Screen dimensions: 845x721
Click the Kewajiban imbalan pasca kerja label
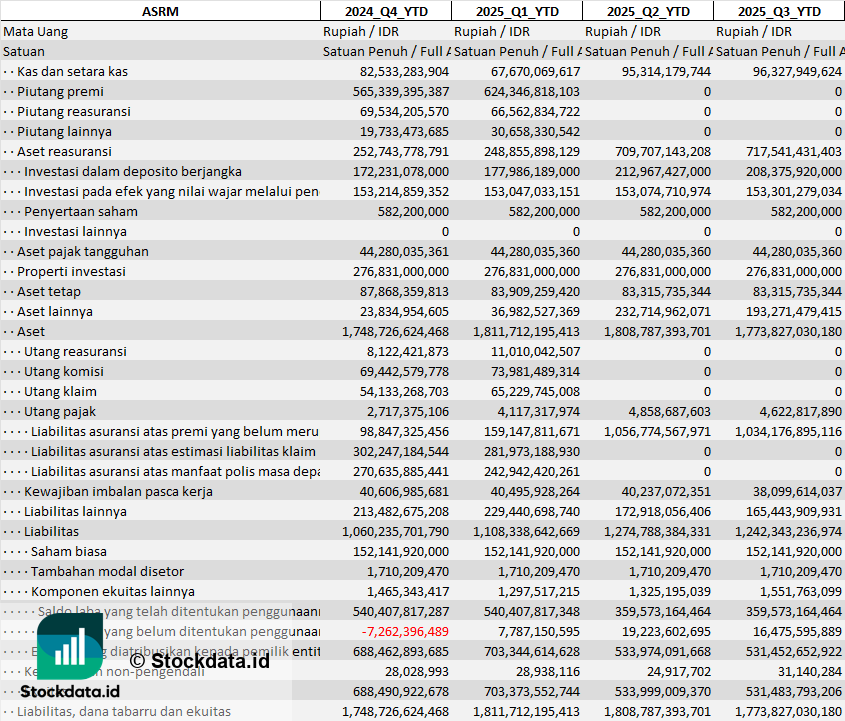[118, 491]
